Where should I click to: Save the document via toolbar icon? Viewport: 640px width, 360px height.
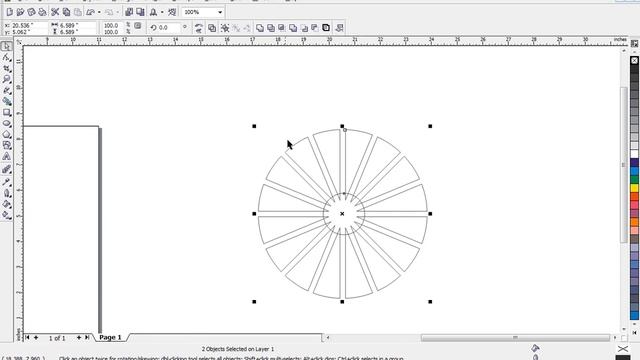coord(31,12)
